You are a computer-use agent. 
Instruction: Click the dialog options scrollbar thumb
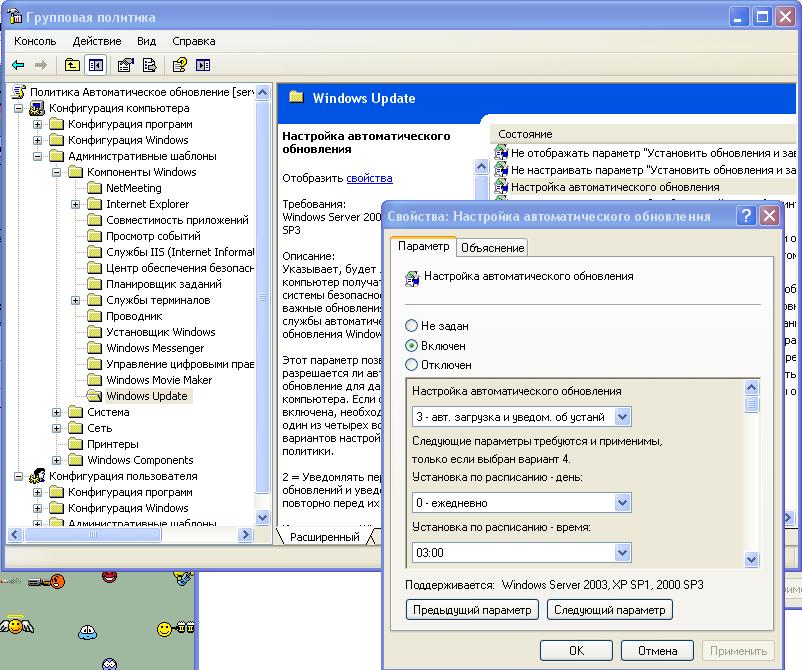click(751, 405)
